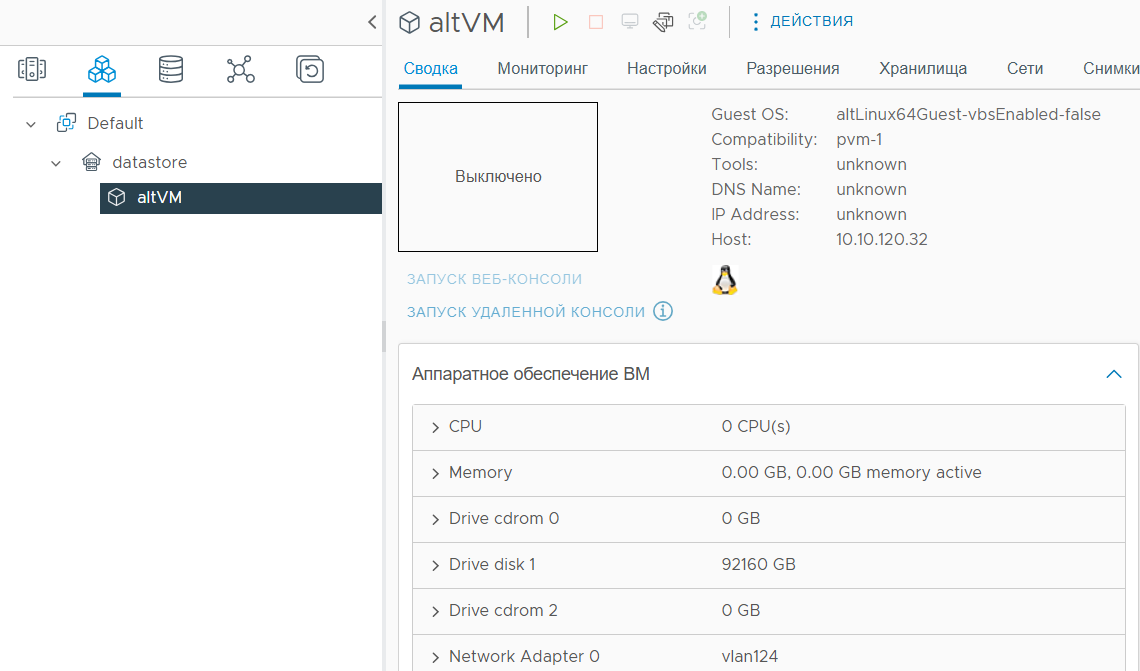Open the Настройки tab
The width and height of the screenshot is (1140, 671).
pyautogui.click(x=667, y=68)
